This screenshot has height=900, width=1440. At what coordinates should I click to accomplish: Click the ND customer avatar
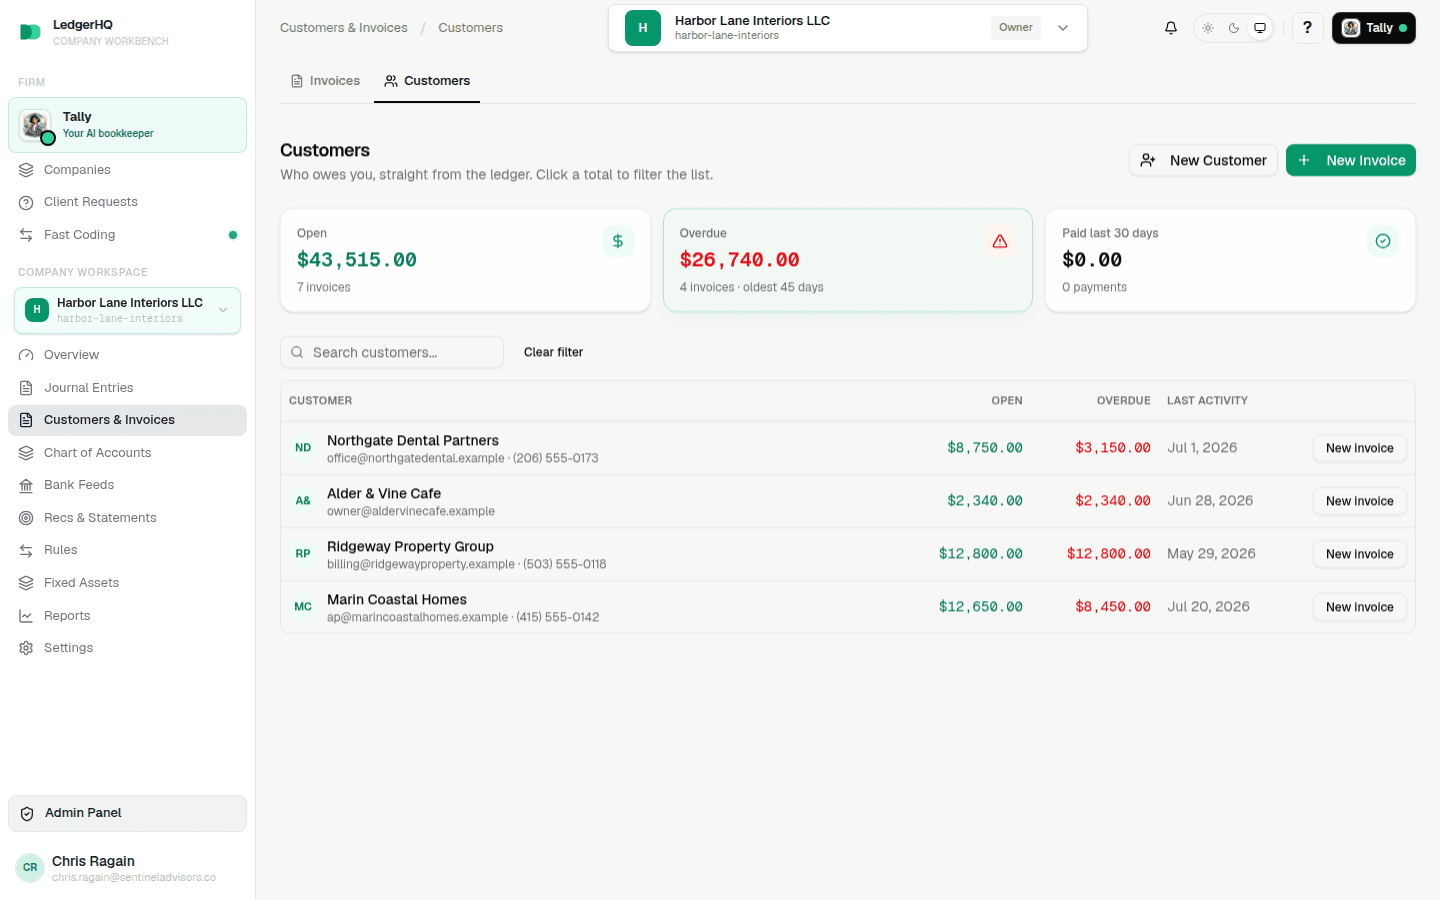(x=303, y=448)
